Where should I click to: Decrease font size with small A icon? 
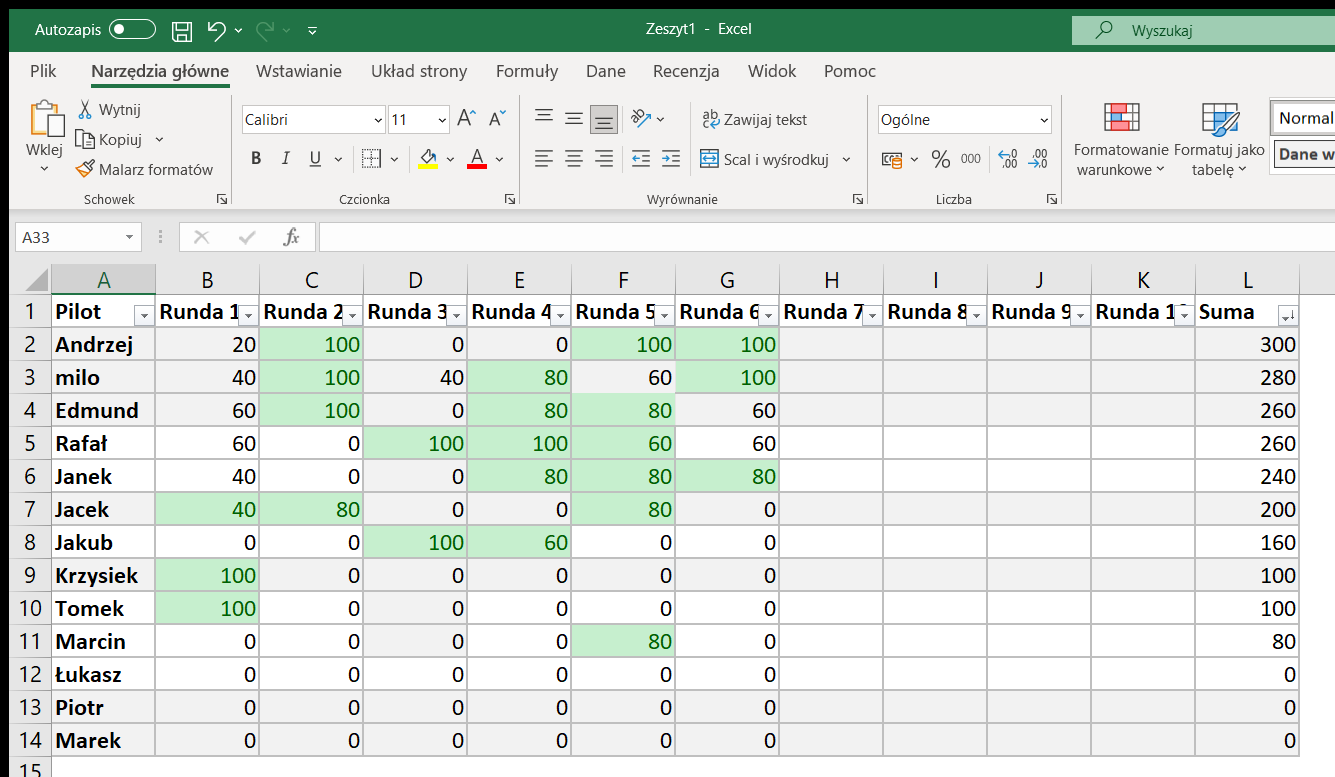[497, 119]
